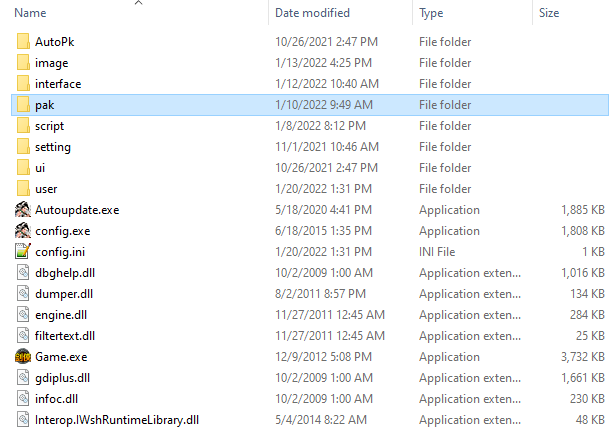Select the Interop.IWshRuntimeLibrary.dll file icon
The height and width of the screenshot is (430, 612).
click(24, 420)
